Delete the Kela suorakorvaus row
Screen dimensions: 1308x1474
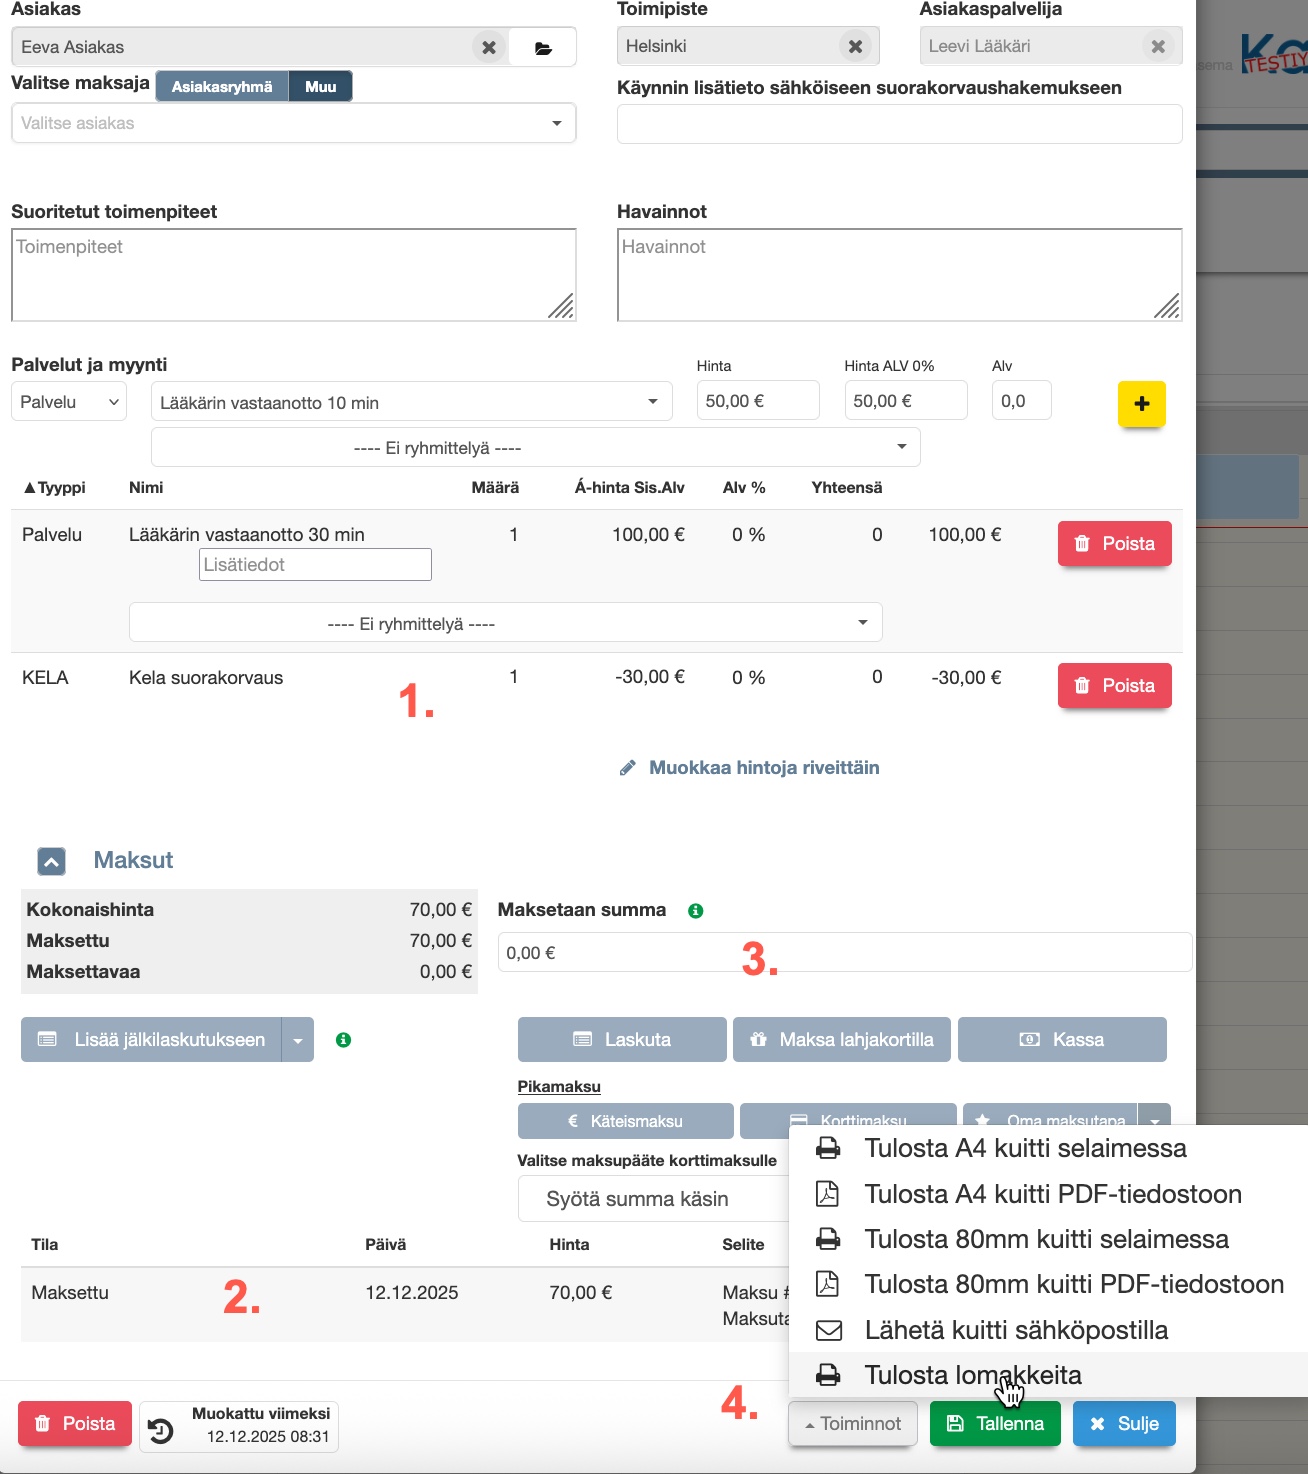(x=1114, y=686)
